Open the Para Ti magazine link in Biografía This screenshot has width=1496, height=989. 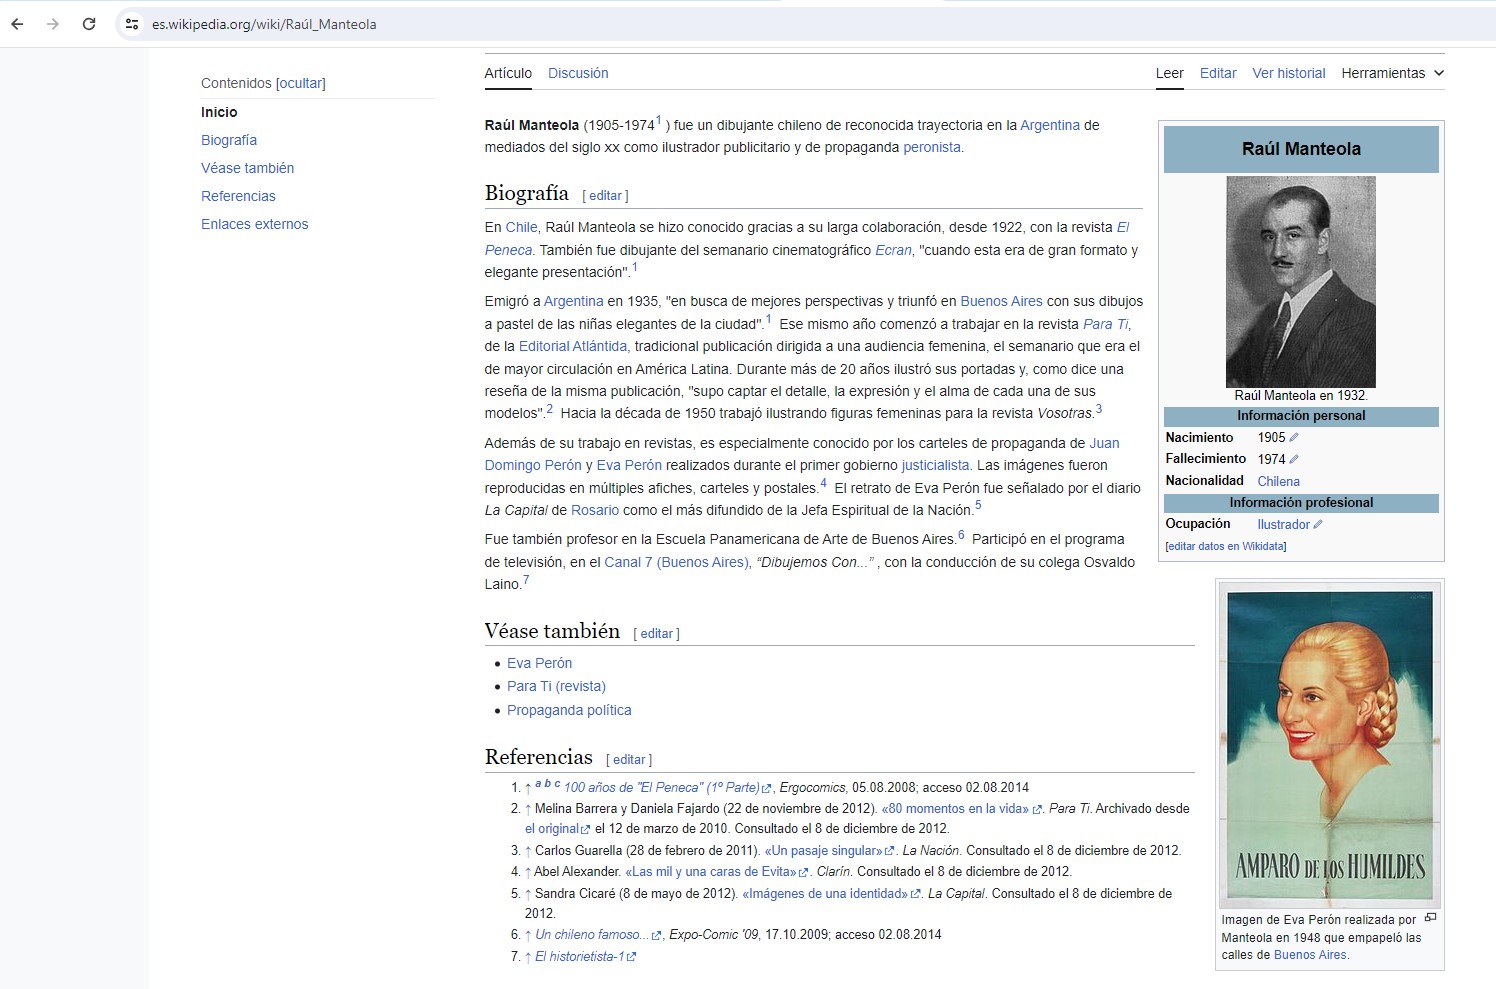1105,324
